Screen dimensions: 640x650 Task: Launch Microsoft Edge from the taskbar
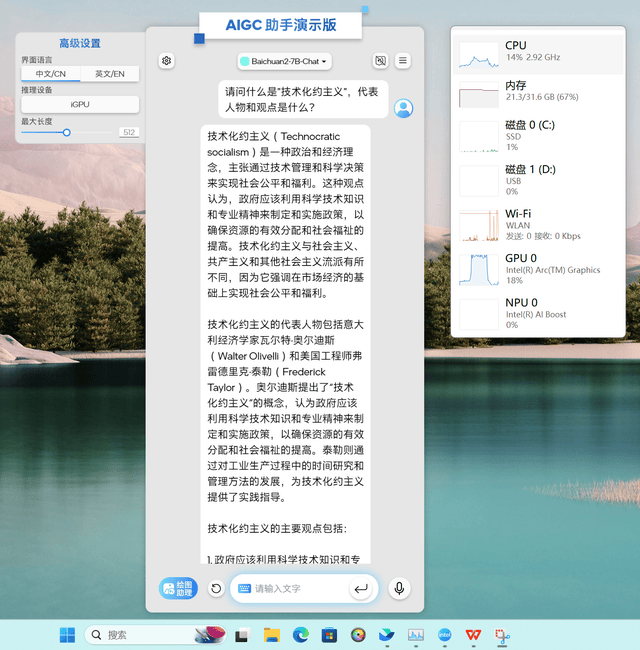(301, 635)
